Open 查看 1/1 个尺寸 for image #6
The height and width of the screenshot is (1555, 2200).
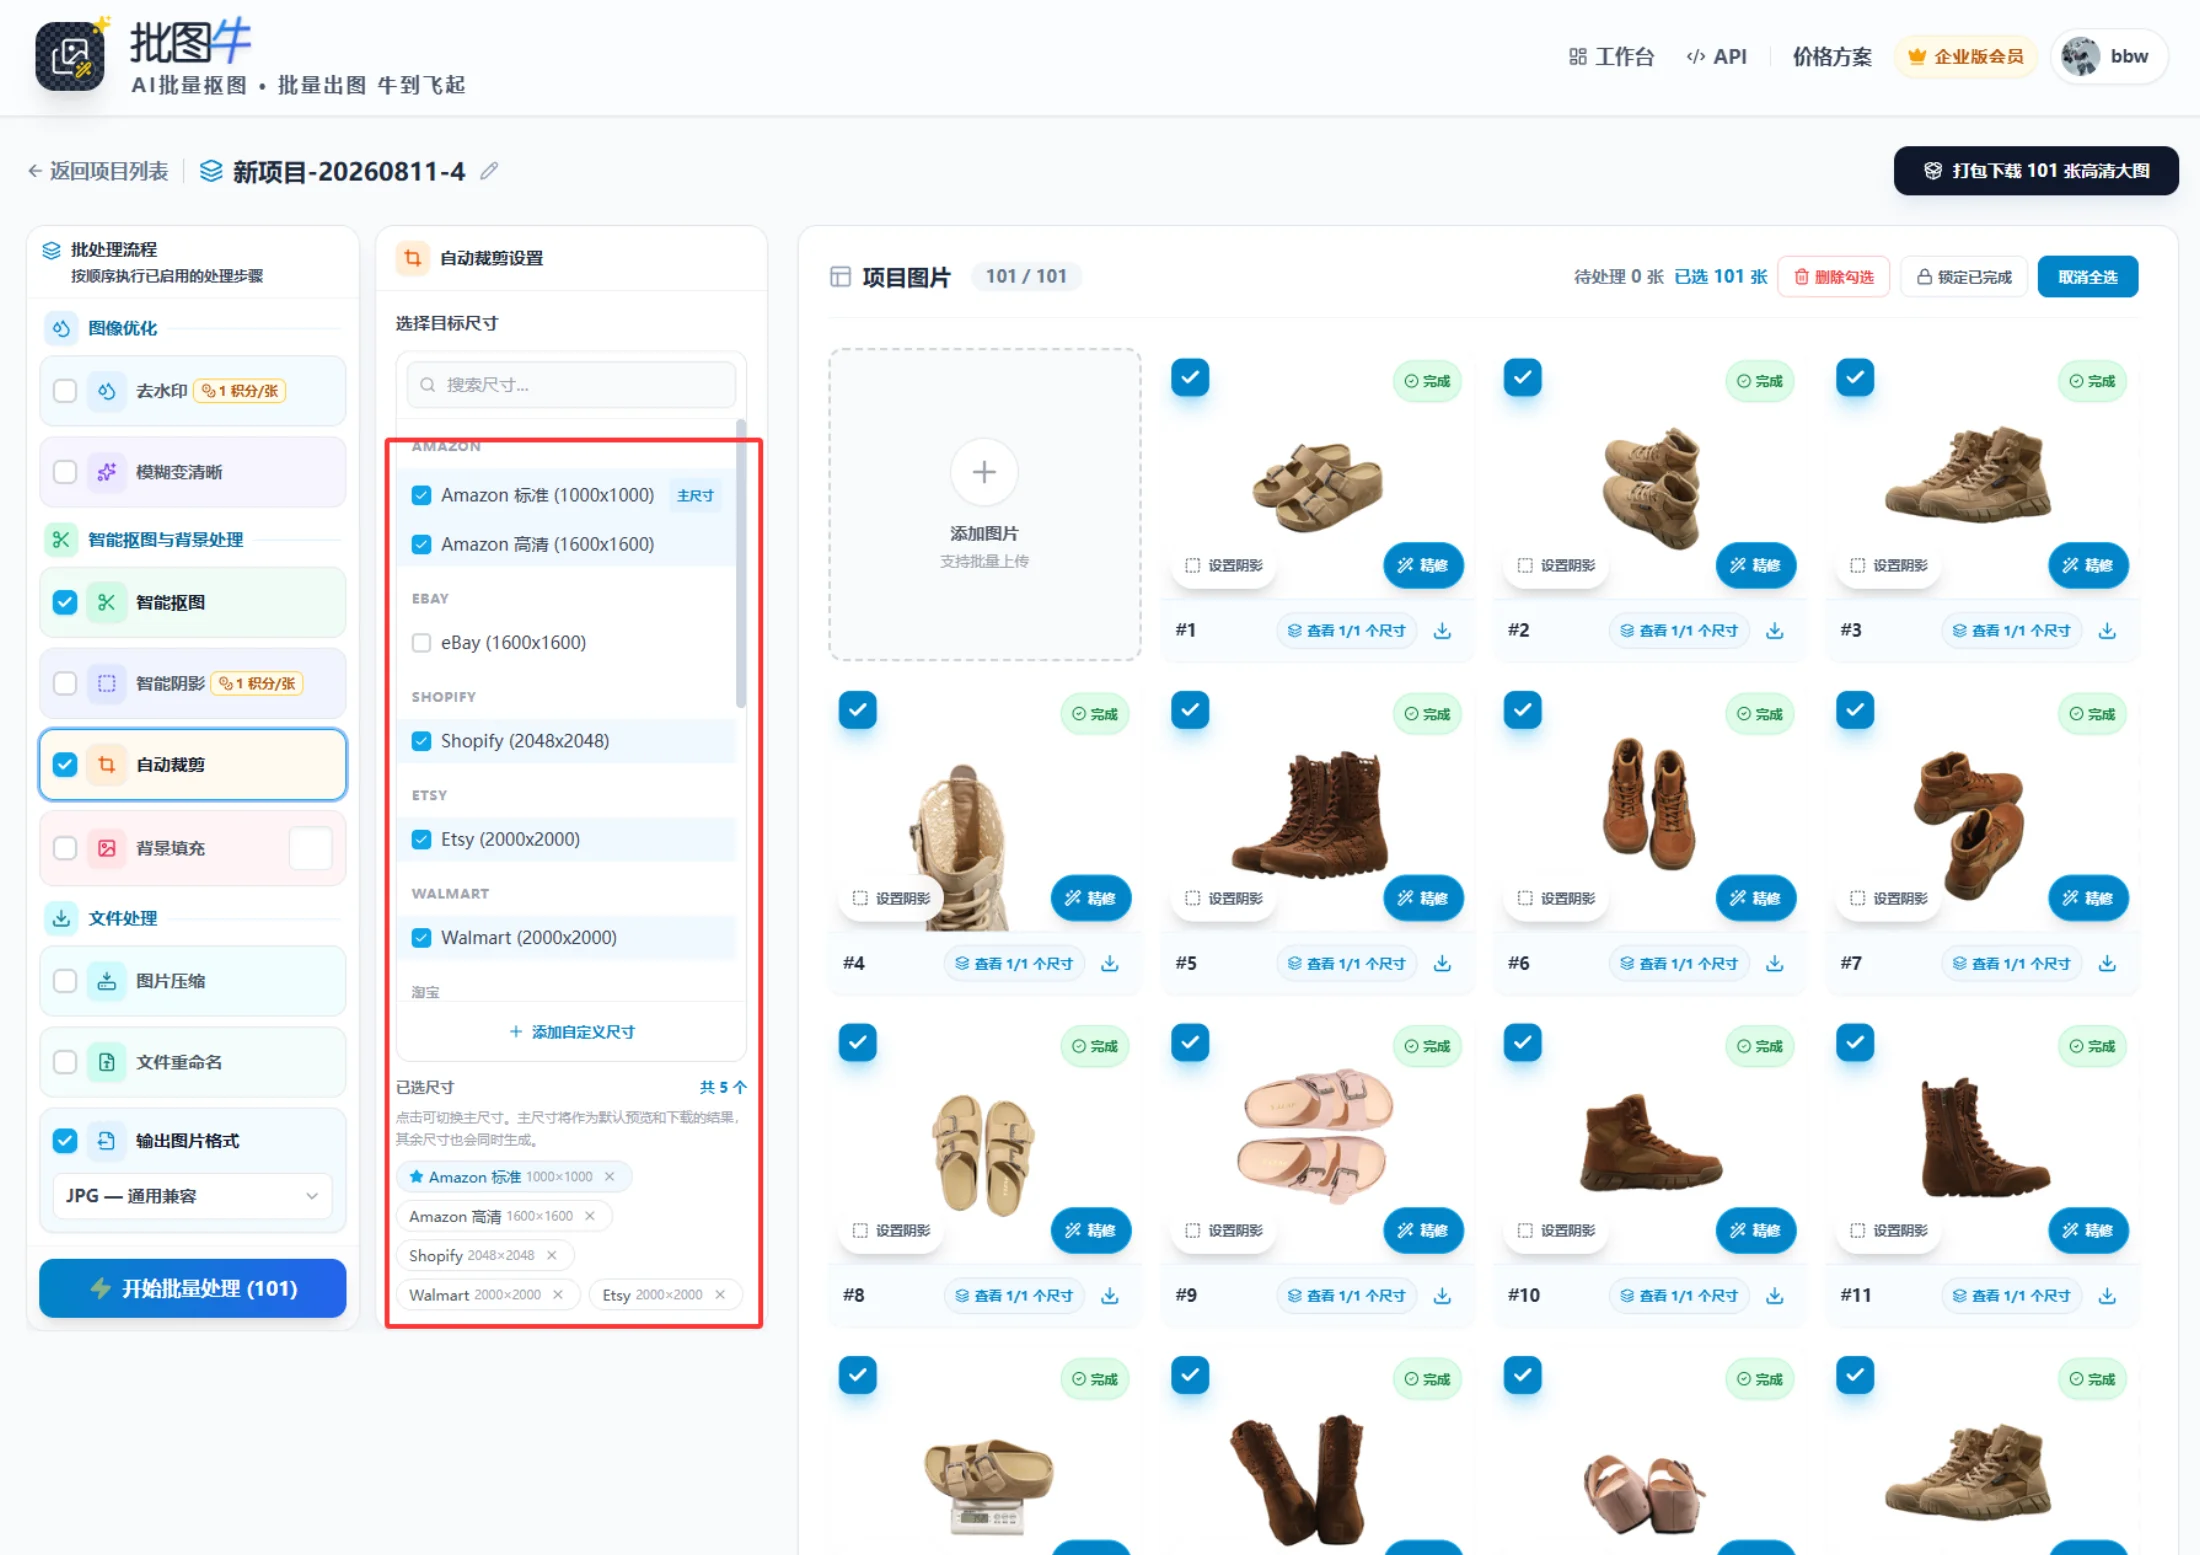[1679, 963]
